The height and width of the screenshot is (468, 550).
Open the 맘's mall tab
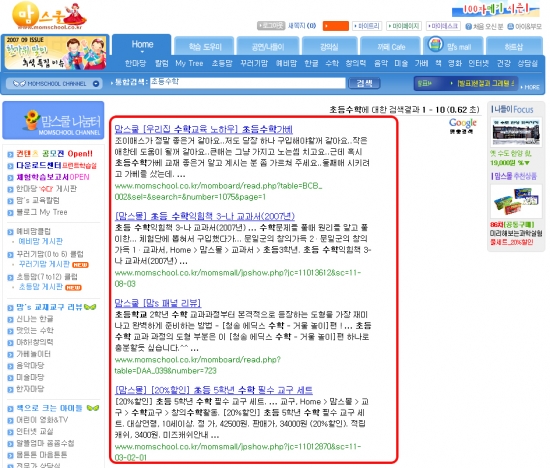(459, 47)
